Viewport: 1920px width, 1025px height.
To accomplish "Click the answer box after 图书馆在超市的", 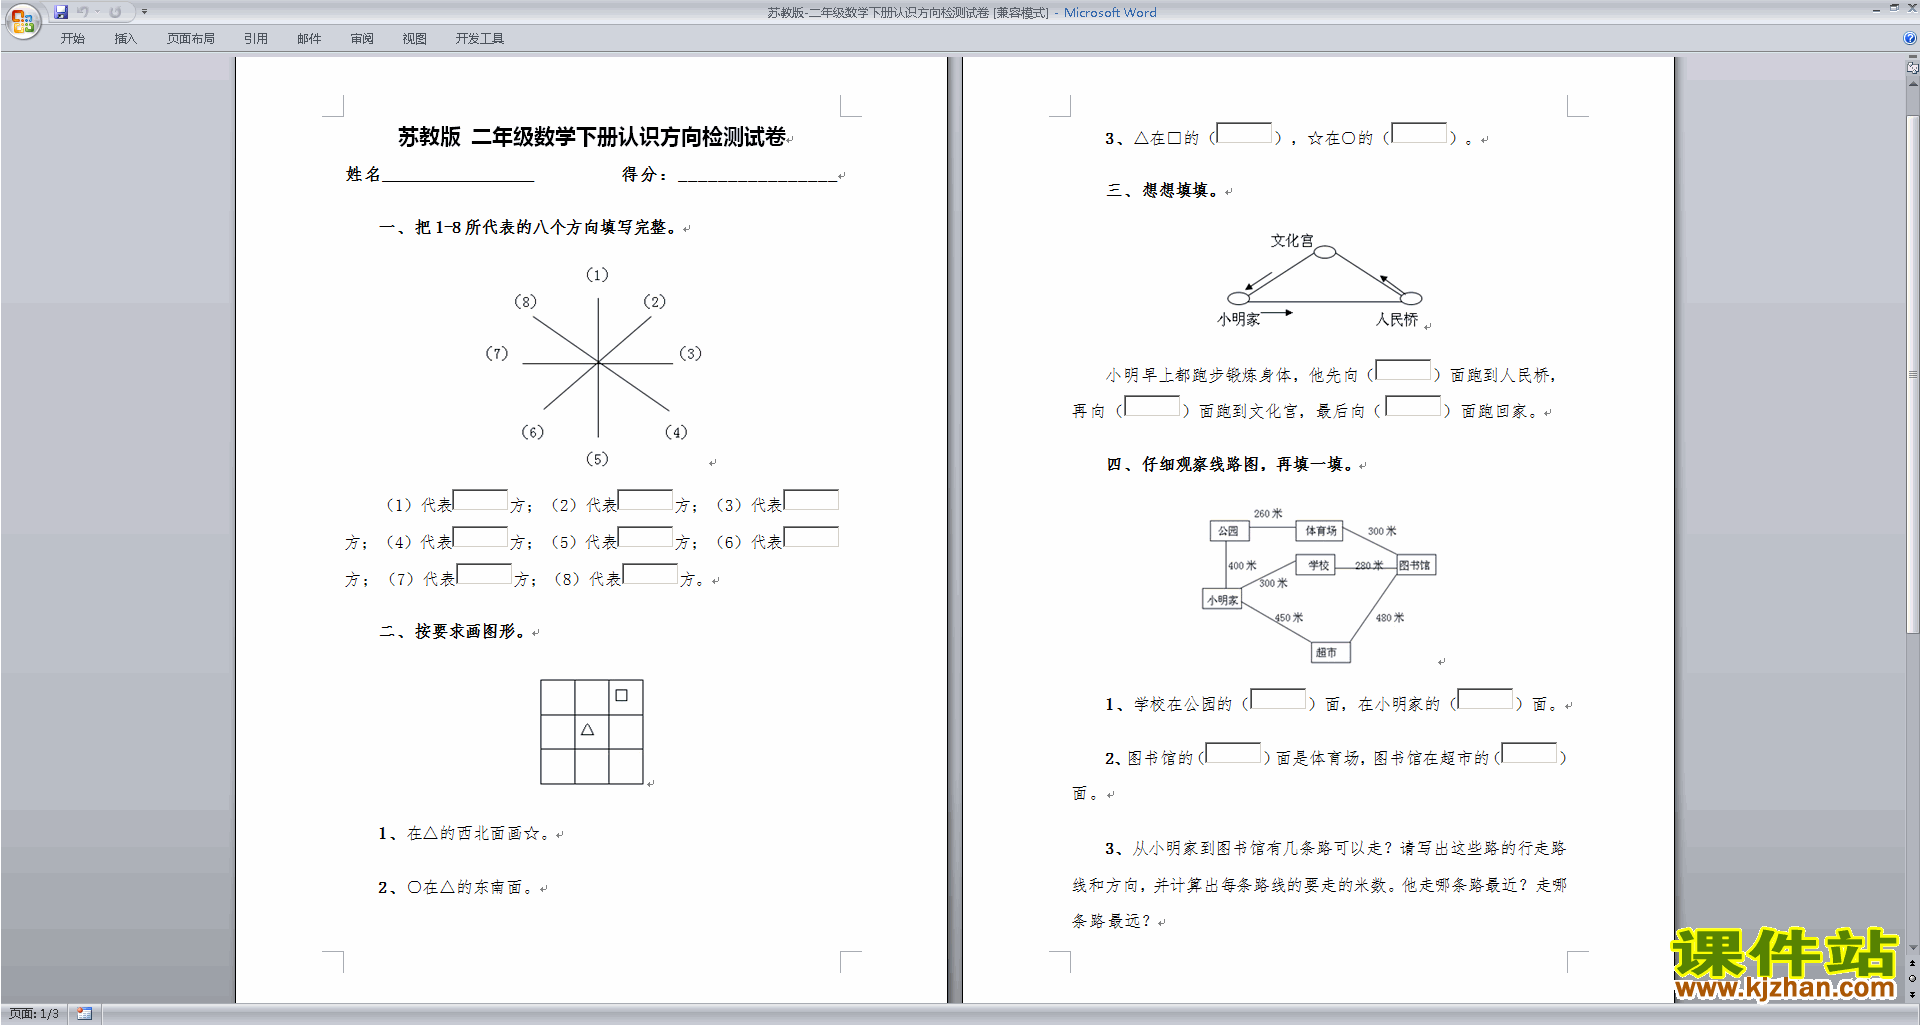I will pos(1530,753).
